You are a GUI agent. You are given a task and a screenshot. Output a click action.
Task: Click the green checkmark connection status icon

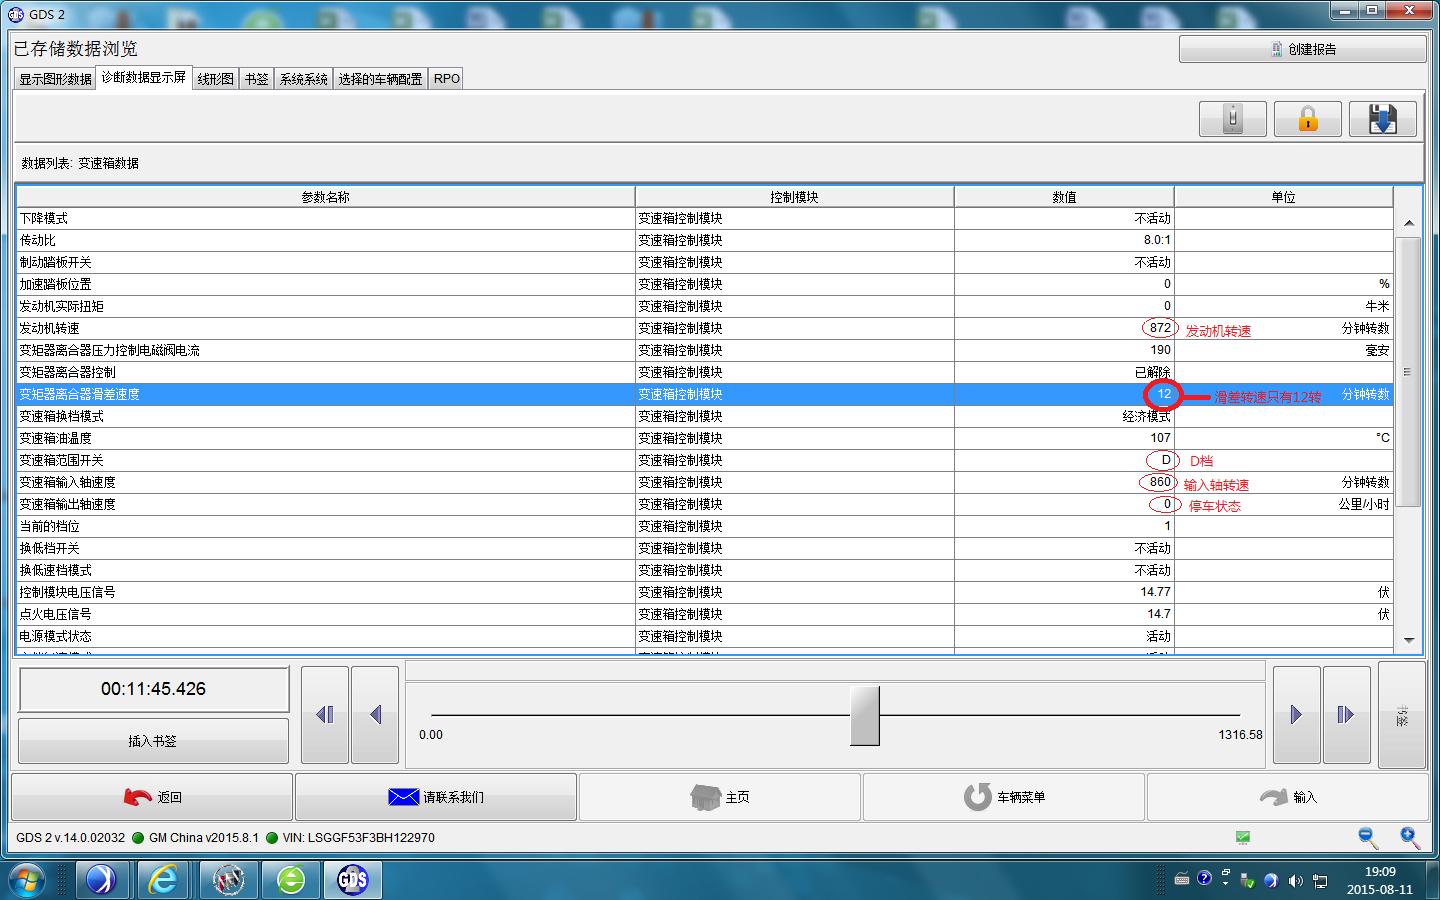[1243, 838]
